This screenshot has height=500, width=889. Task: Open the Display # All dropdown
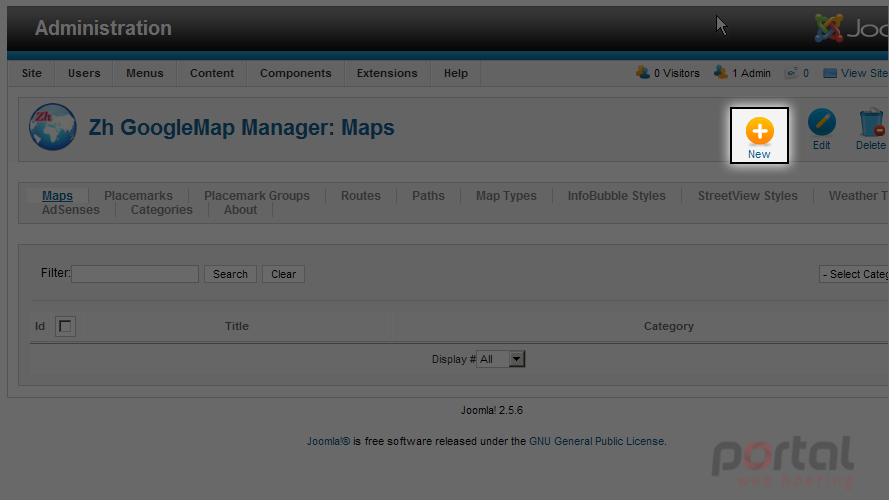(501, 359)
